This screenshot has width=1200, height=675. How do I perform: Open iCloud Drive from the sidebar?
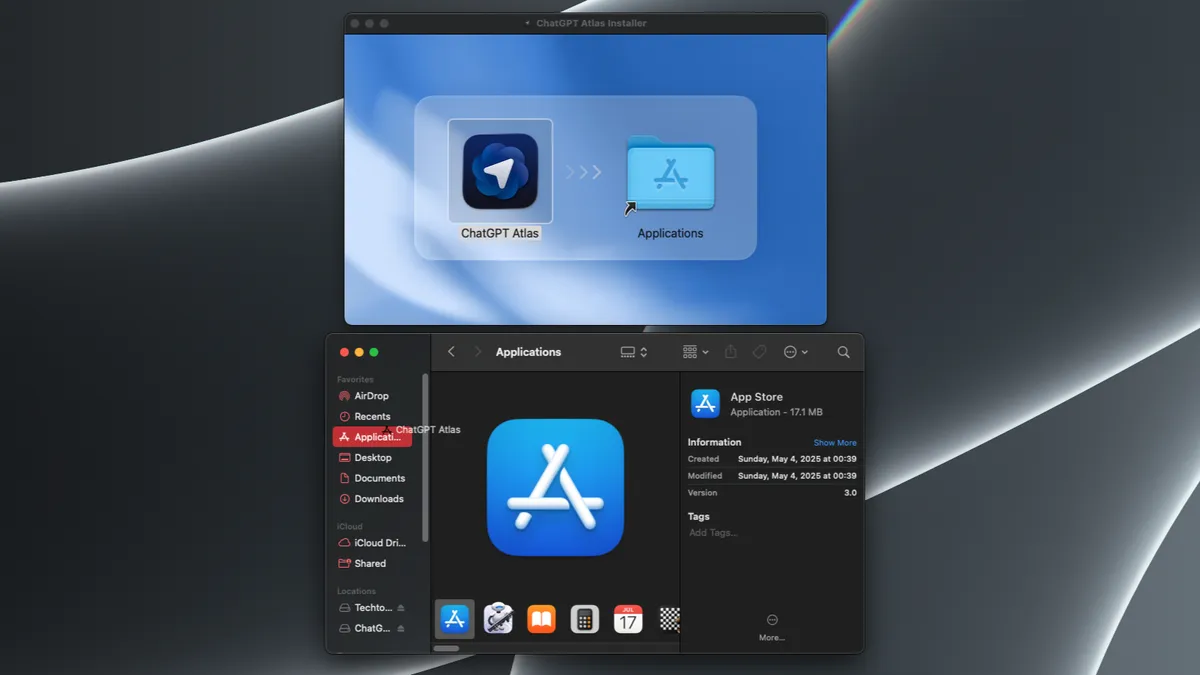(378, 542)
